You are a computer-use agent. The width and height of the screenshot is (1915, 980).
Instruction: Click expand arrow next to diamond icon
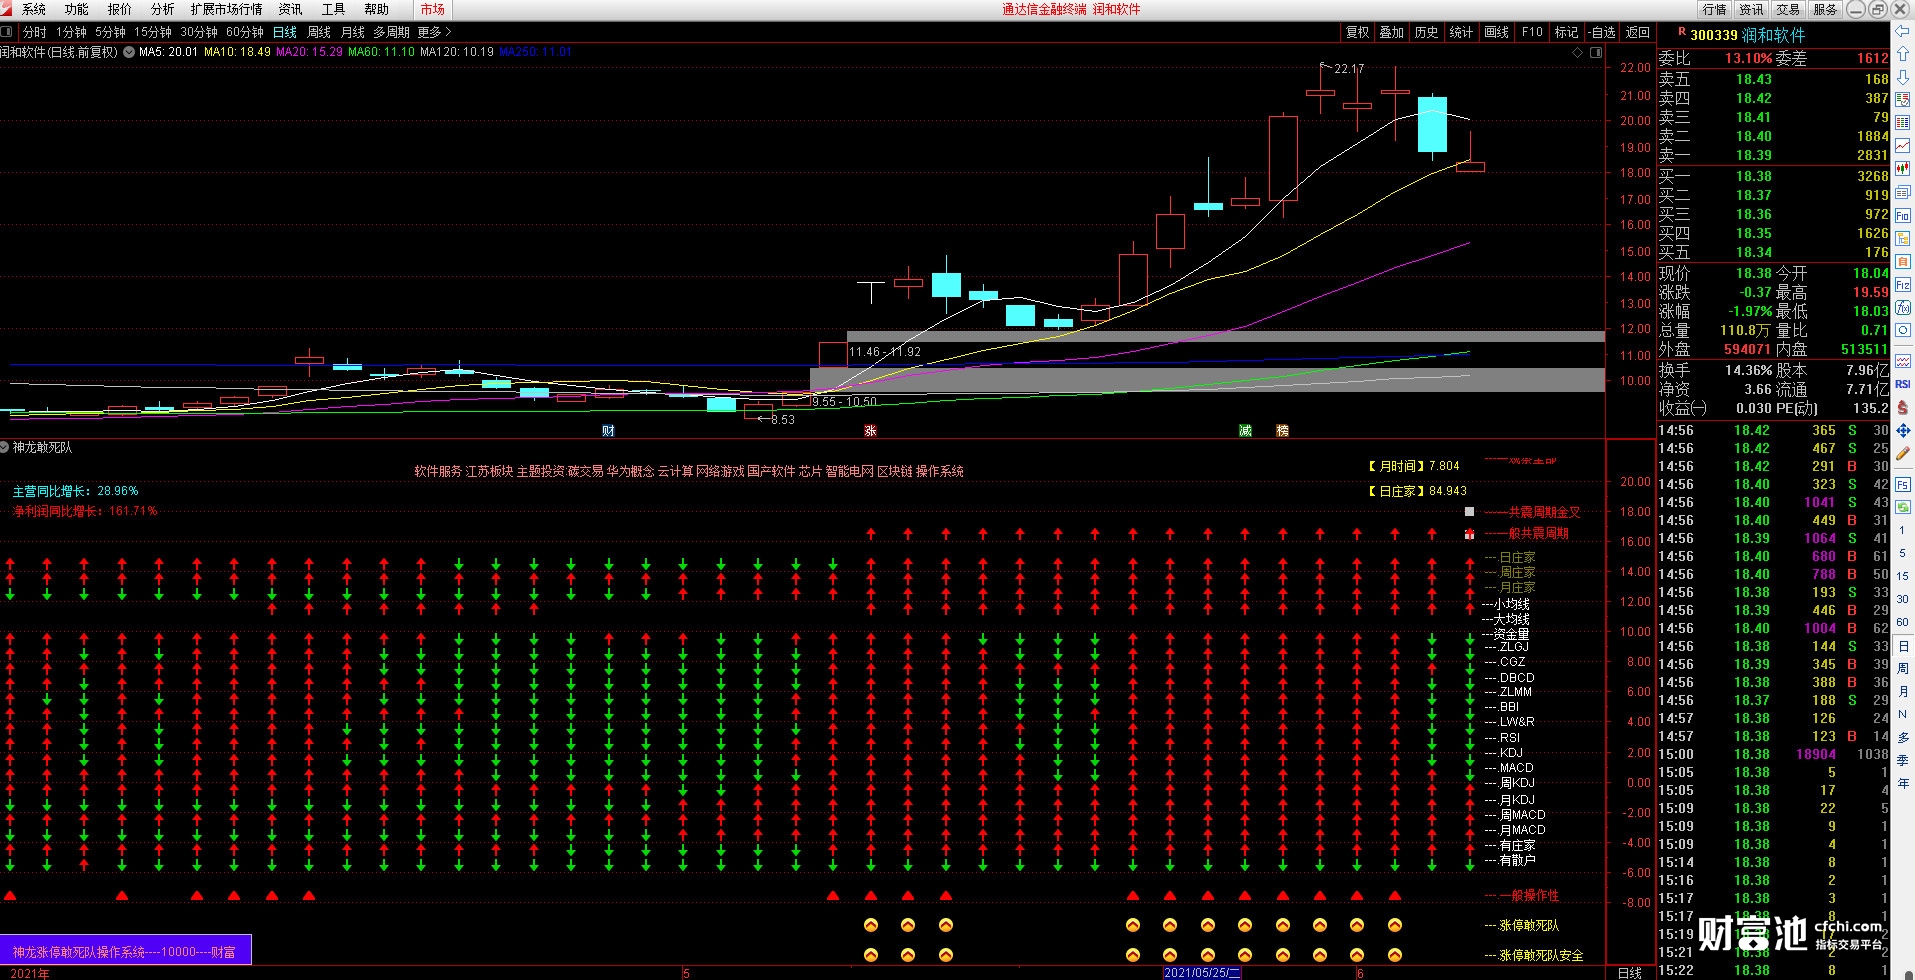pyautogui.click(x=1596, y=52)
